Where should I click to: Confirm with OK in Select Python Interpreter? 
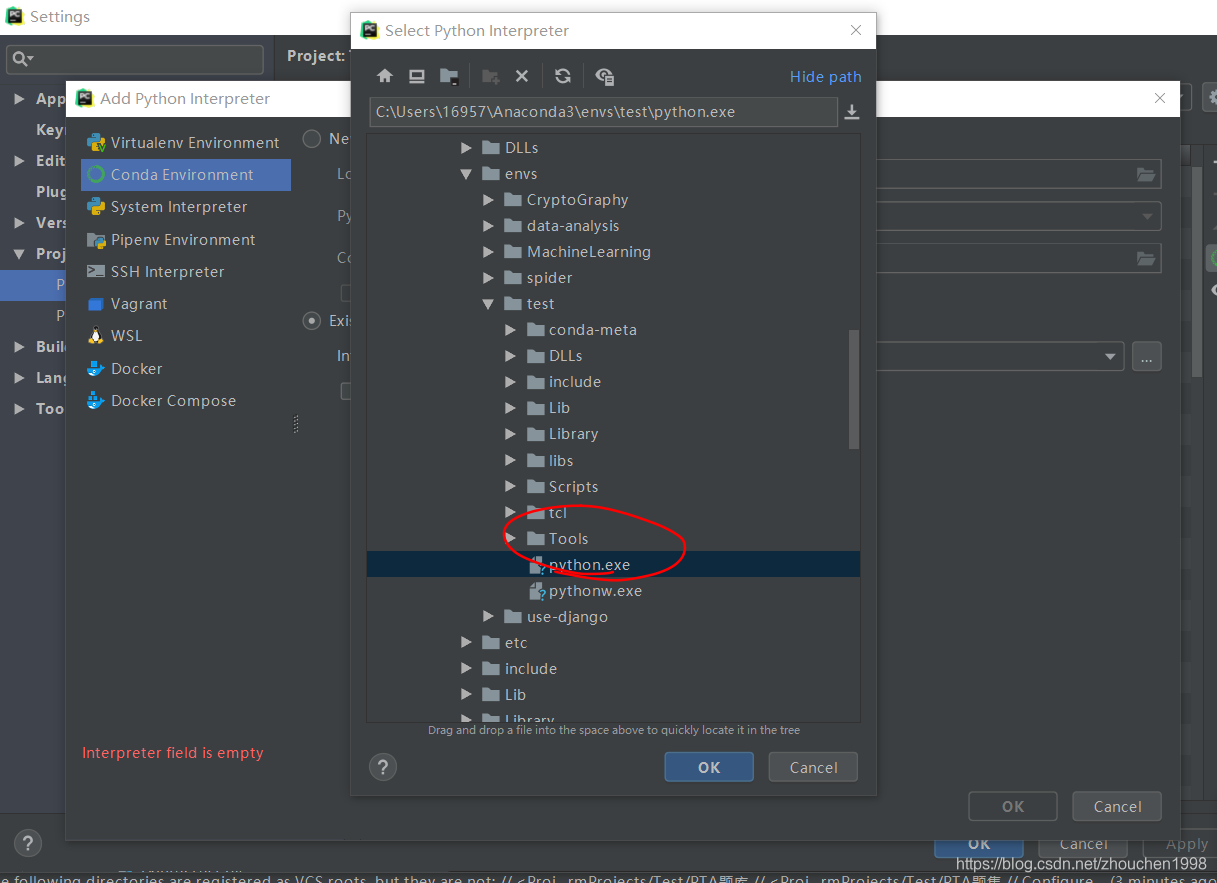click(709, 767)
